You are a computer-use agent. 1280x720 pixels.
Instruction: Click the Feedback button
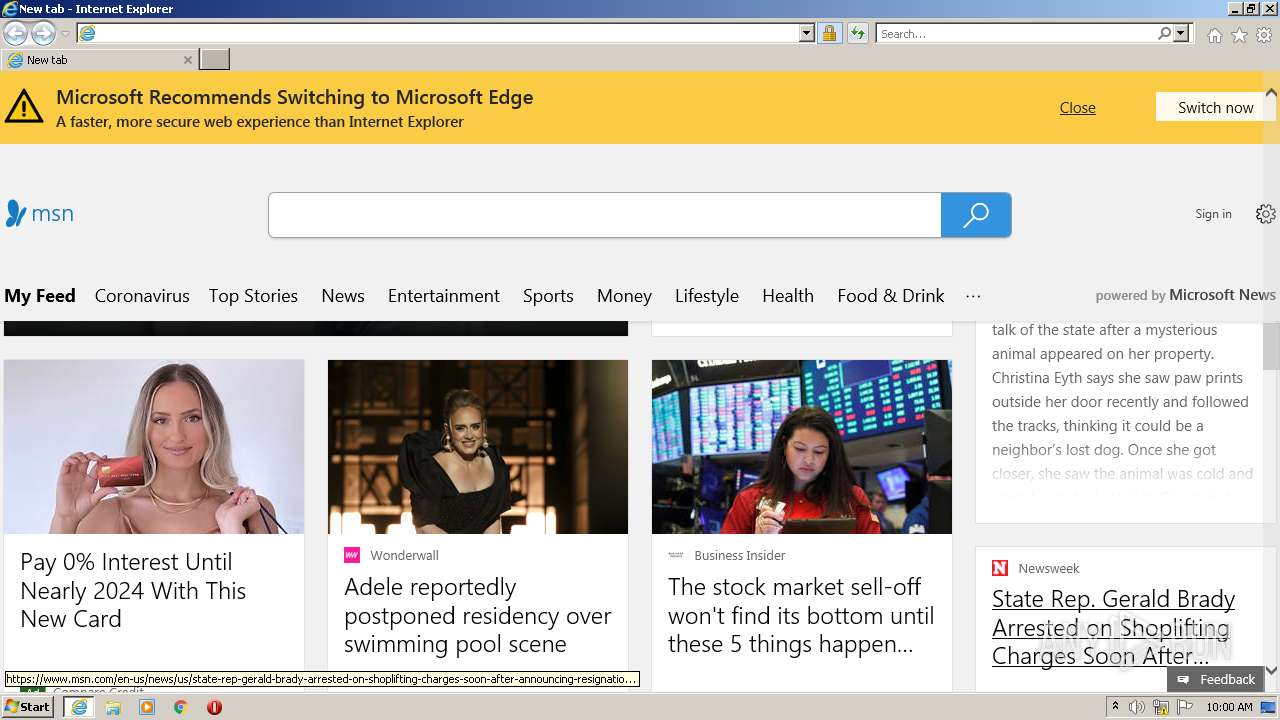click(1217, 679)
